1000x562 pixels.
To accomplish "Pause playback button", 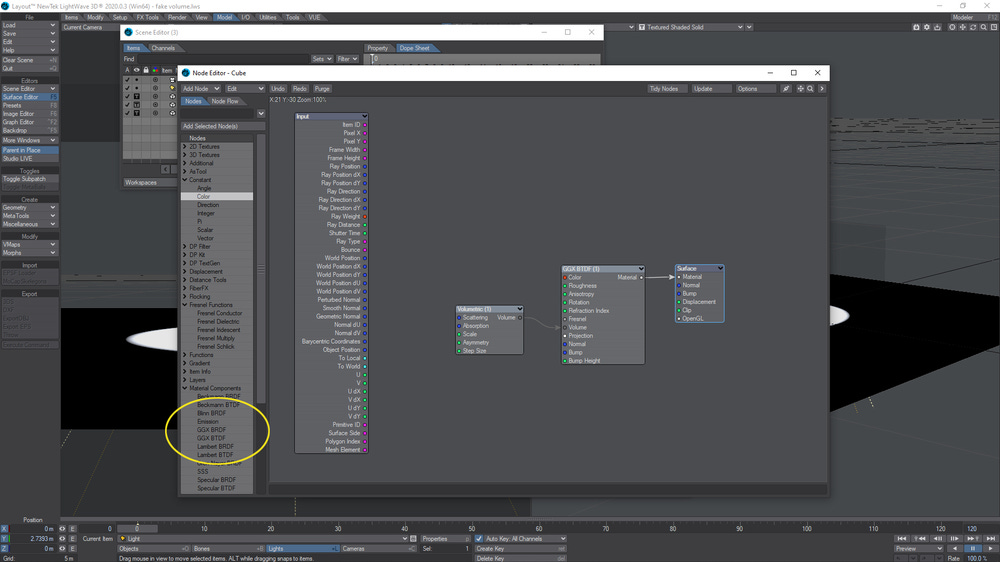I will click(972, 549).
